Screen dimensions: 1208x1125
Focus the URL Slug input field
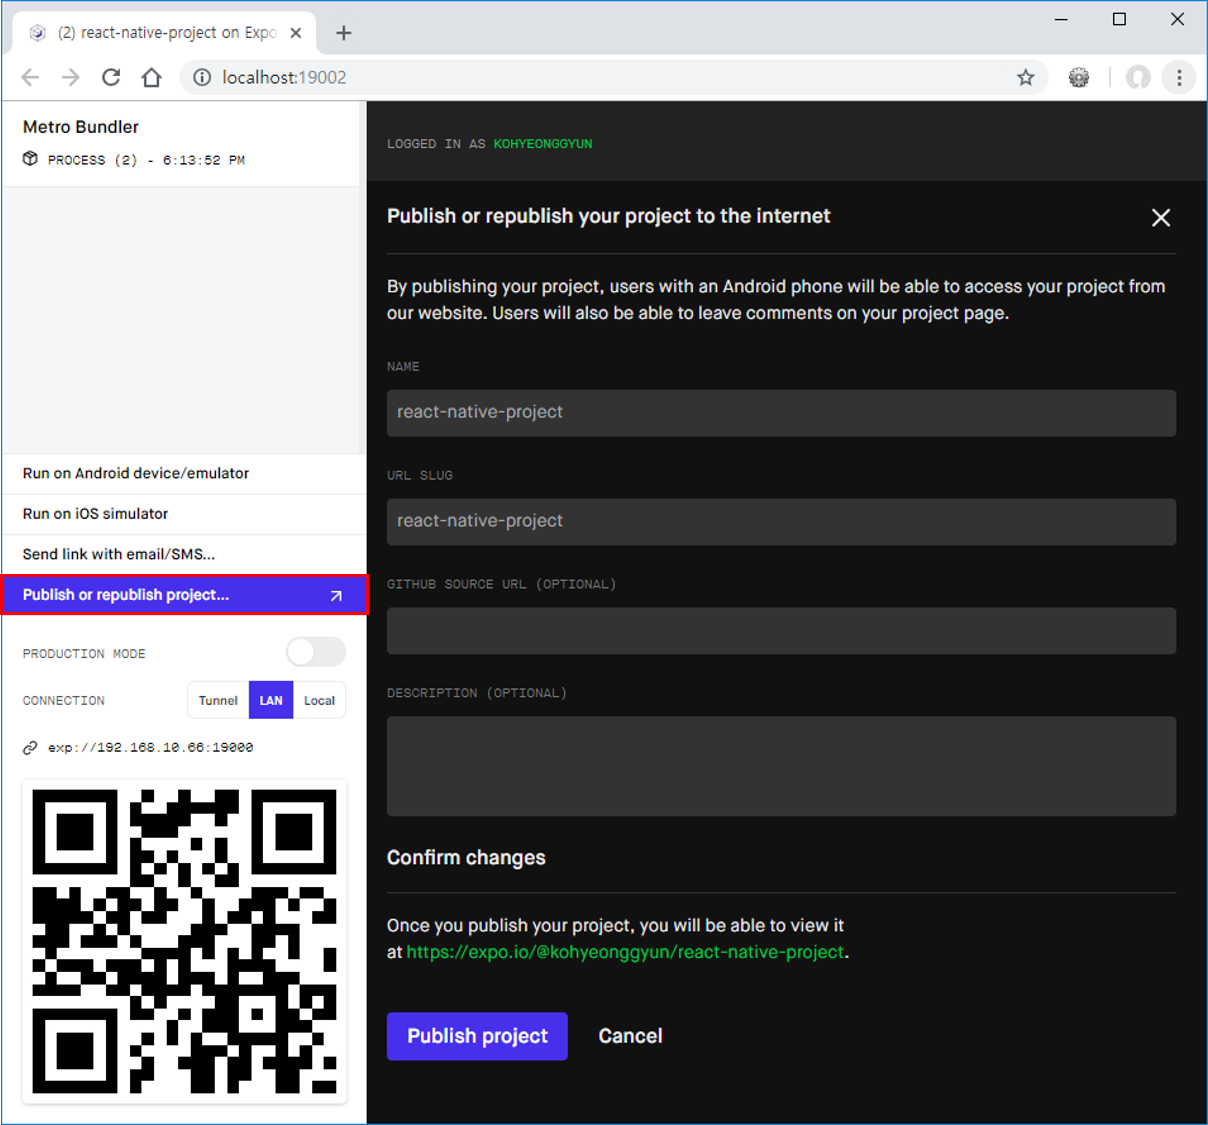781,522
